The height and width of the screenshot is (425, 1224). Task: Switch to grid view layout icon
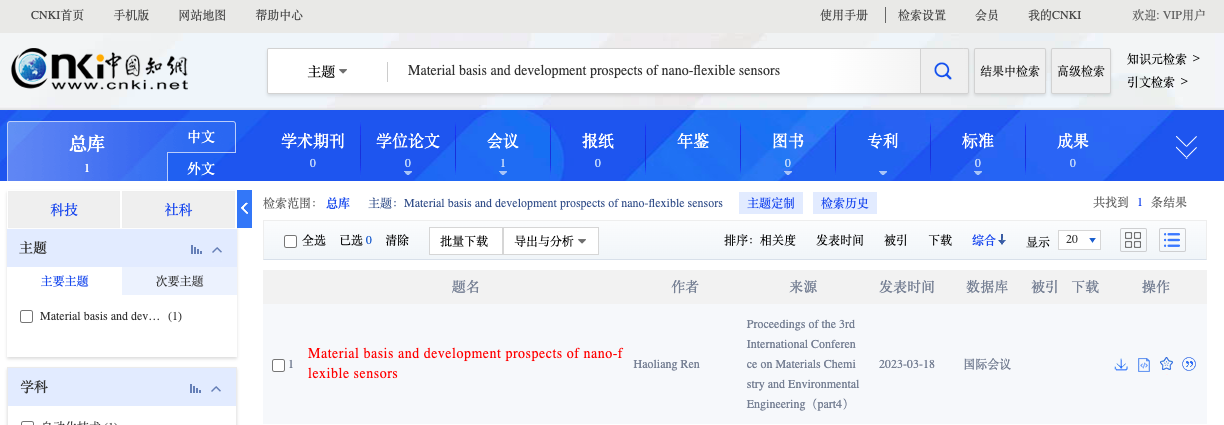(x=1133, y=240)
